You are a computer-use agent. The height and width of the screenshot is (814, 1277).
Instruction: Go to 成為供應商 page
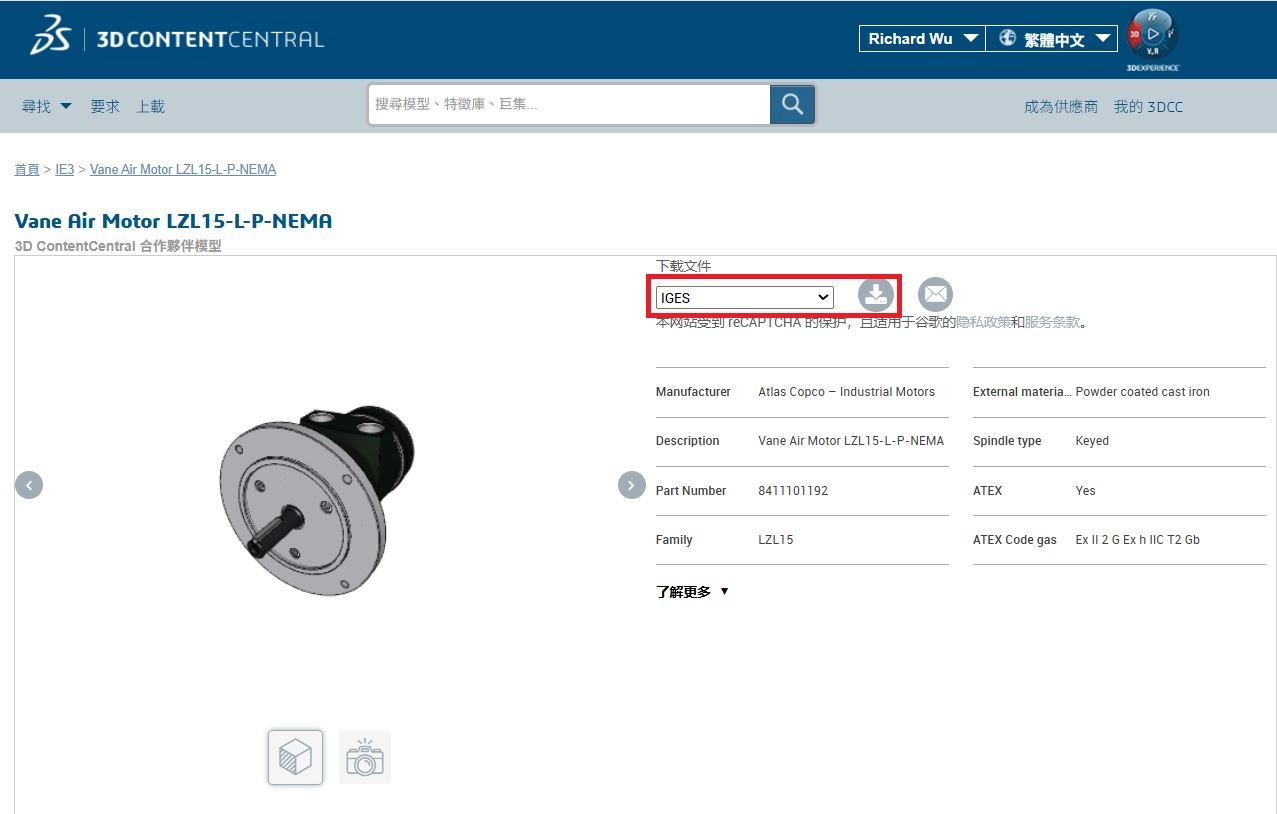click(1061, 106)
